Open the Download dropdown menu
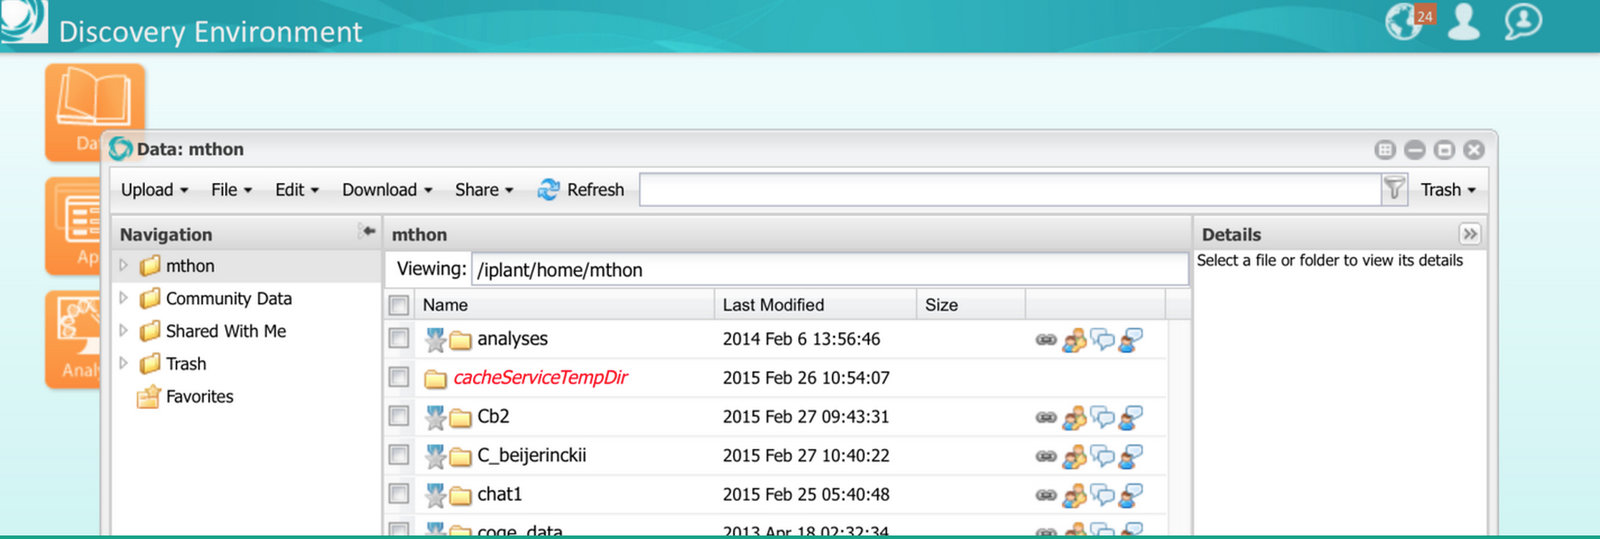Screen dimensions: 1600x539 387,190
